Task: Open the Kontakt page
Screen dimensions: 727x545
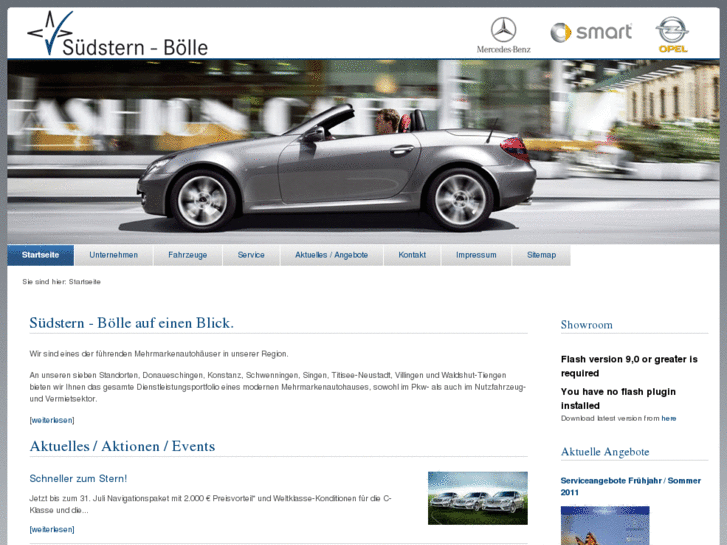Action: coord(412,255)
